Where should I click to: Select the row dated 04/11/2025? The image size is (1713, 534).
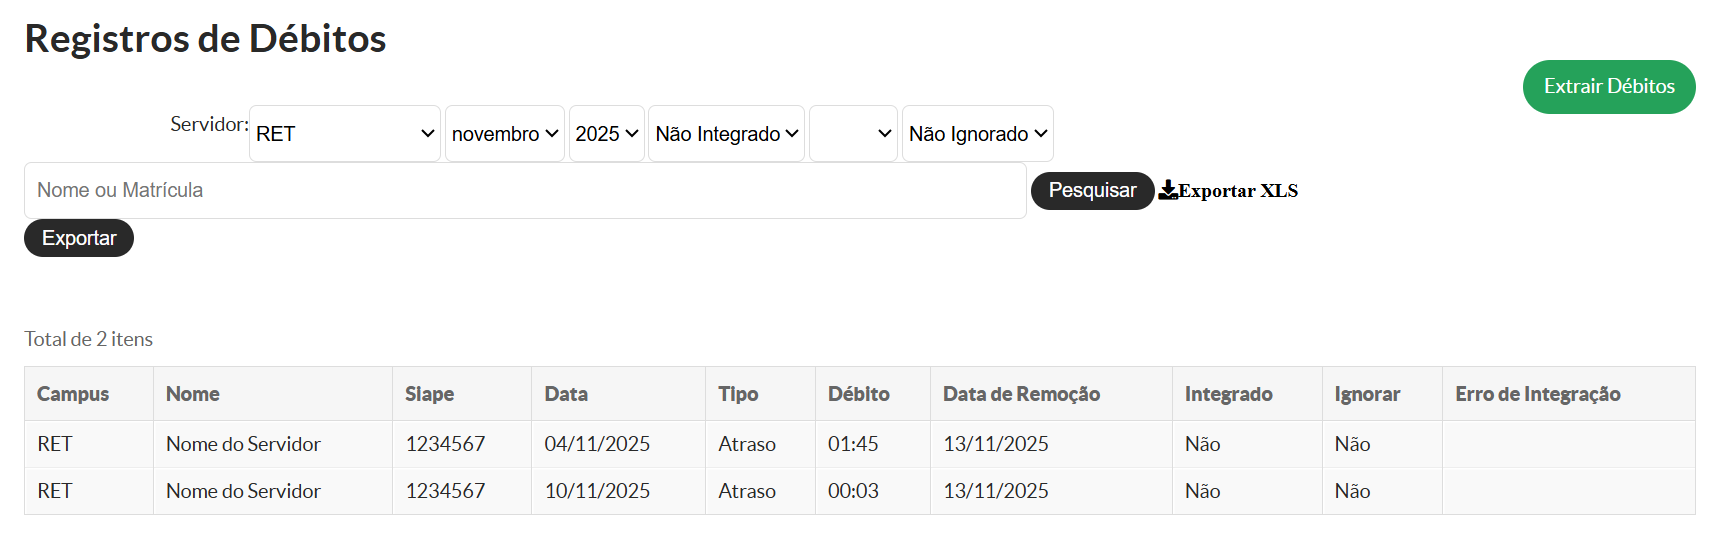point(597,444)
